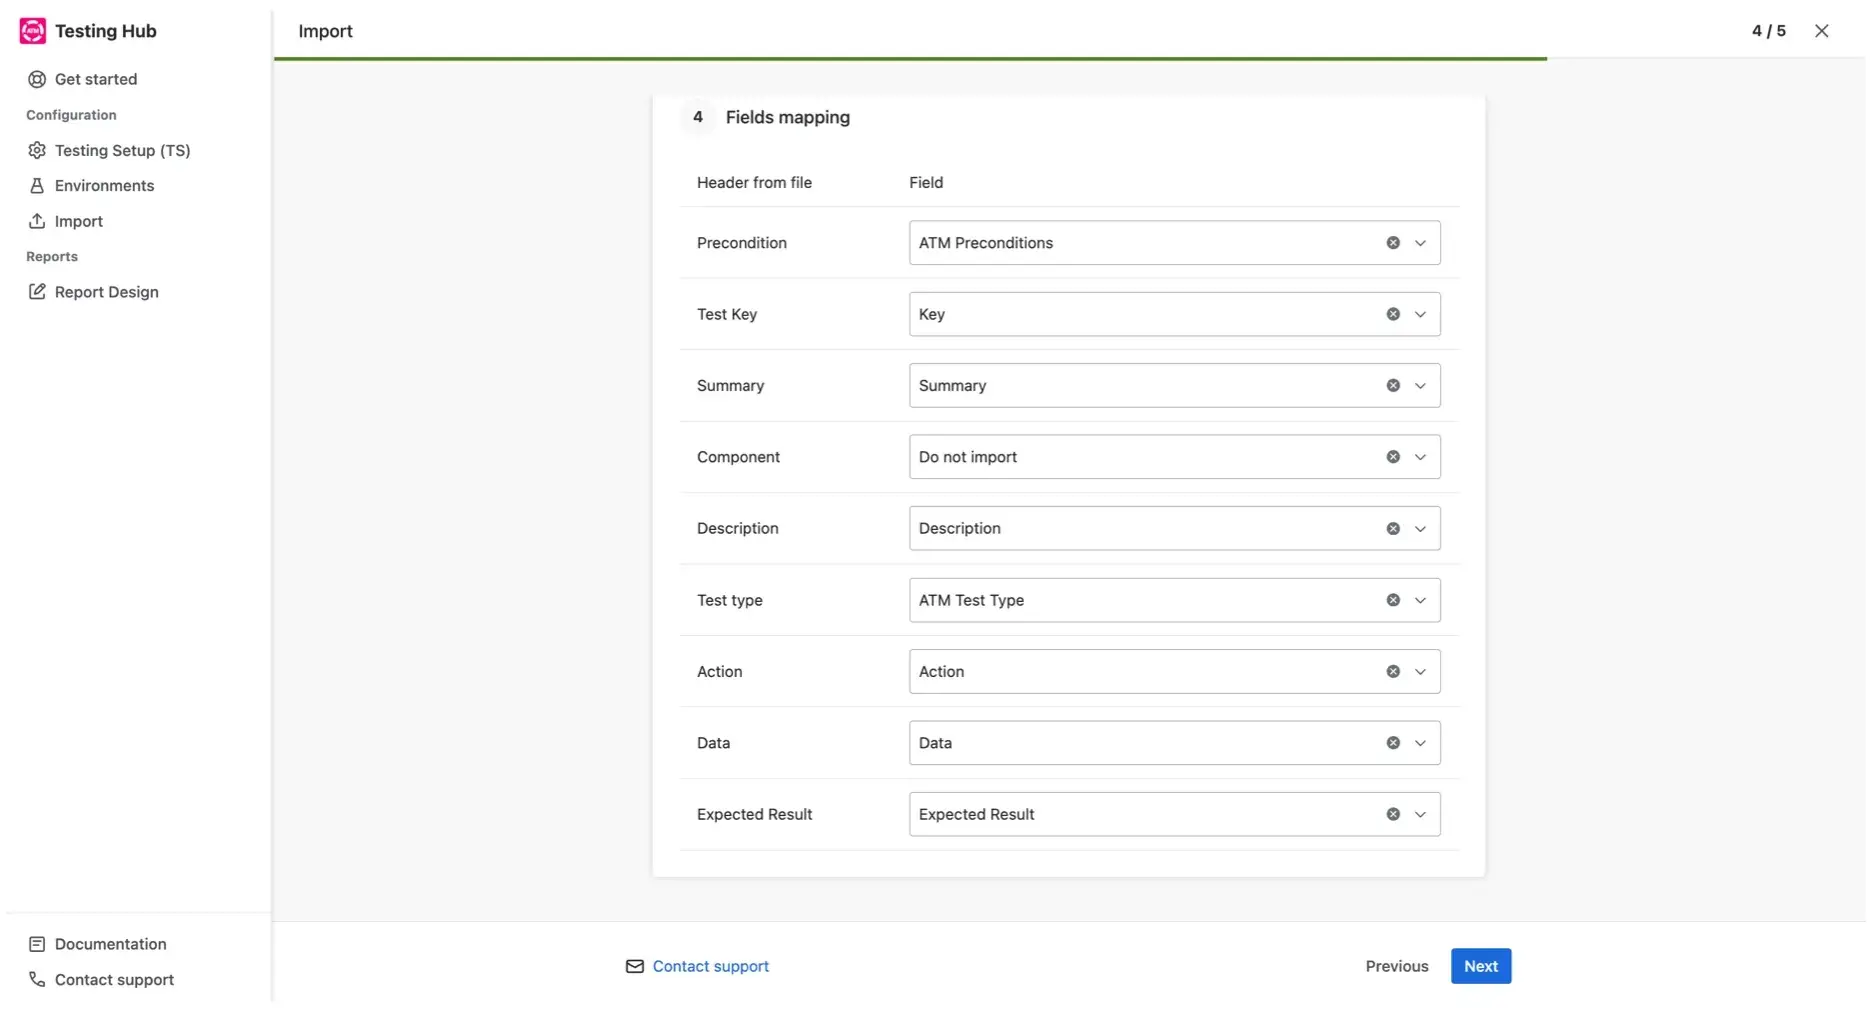The width and height of the screenshot is (1870, 1012).
Task: Select Import in the sidebar navigation
Action: coord(78,221)
